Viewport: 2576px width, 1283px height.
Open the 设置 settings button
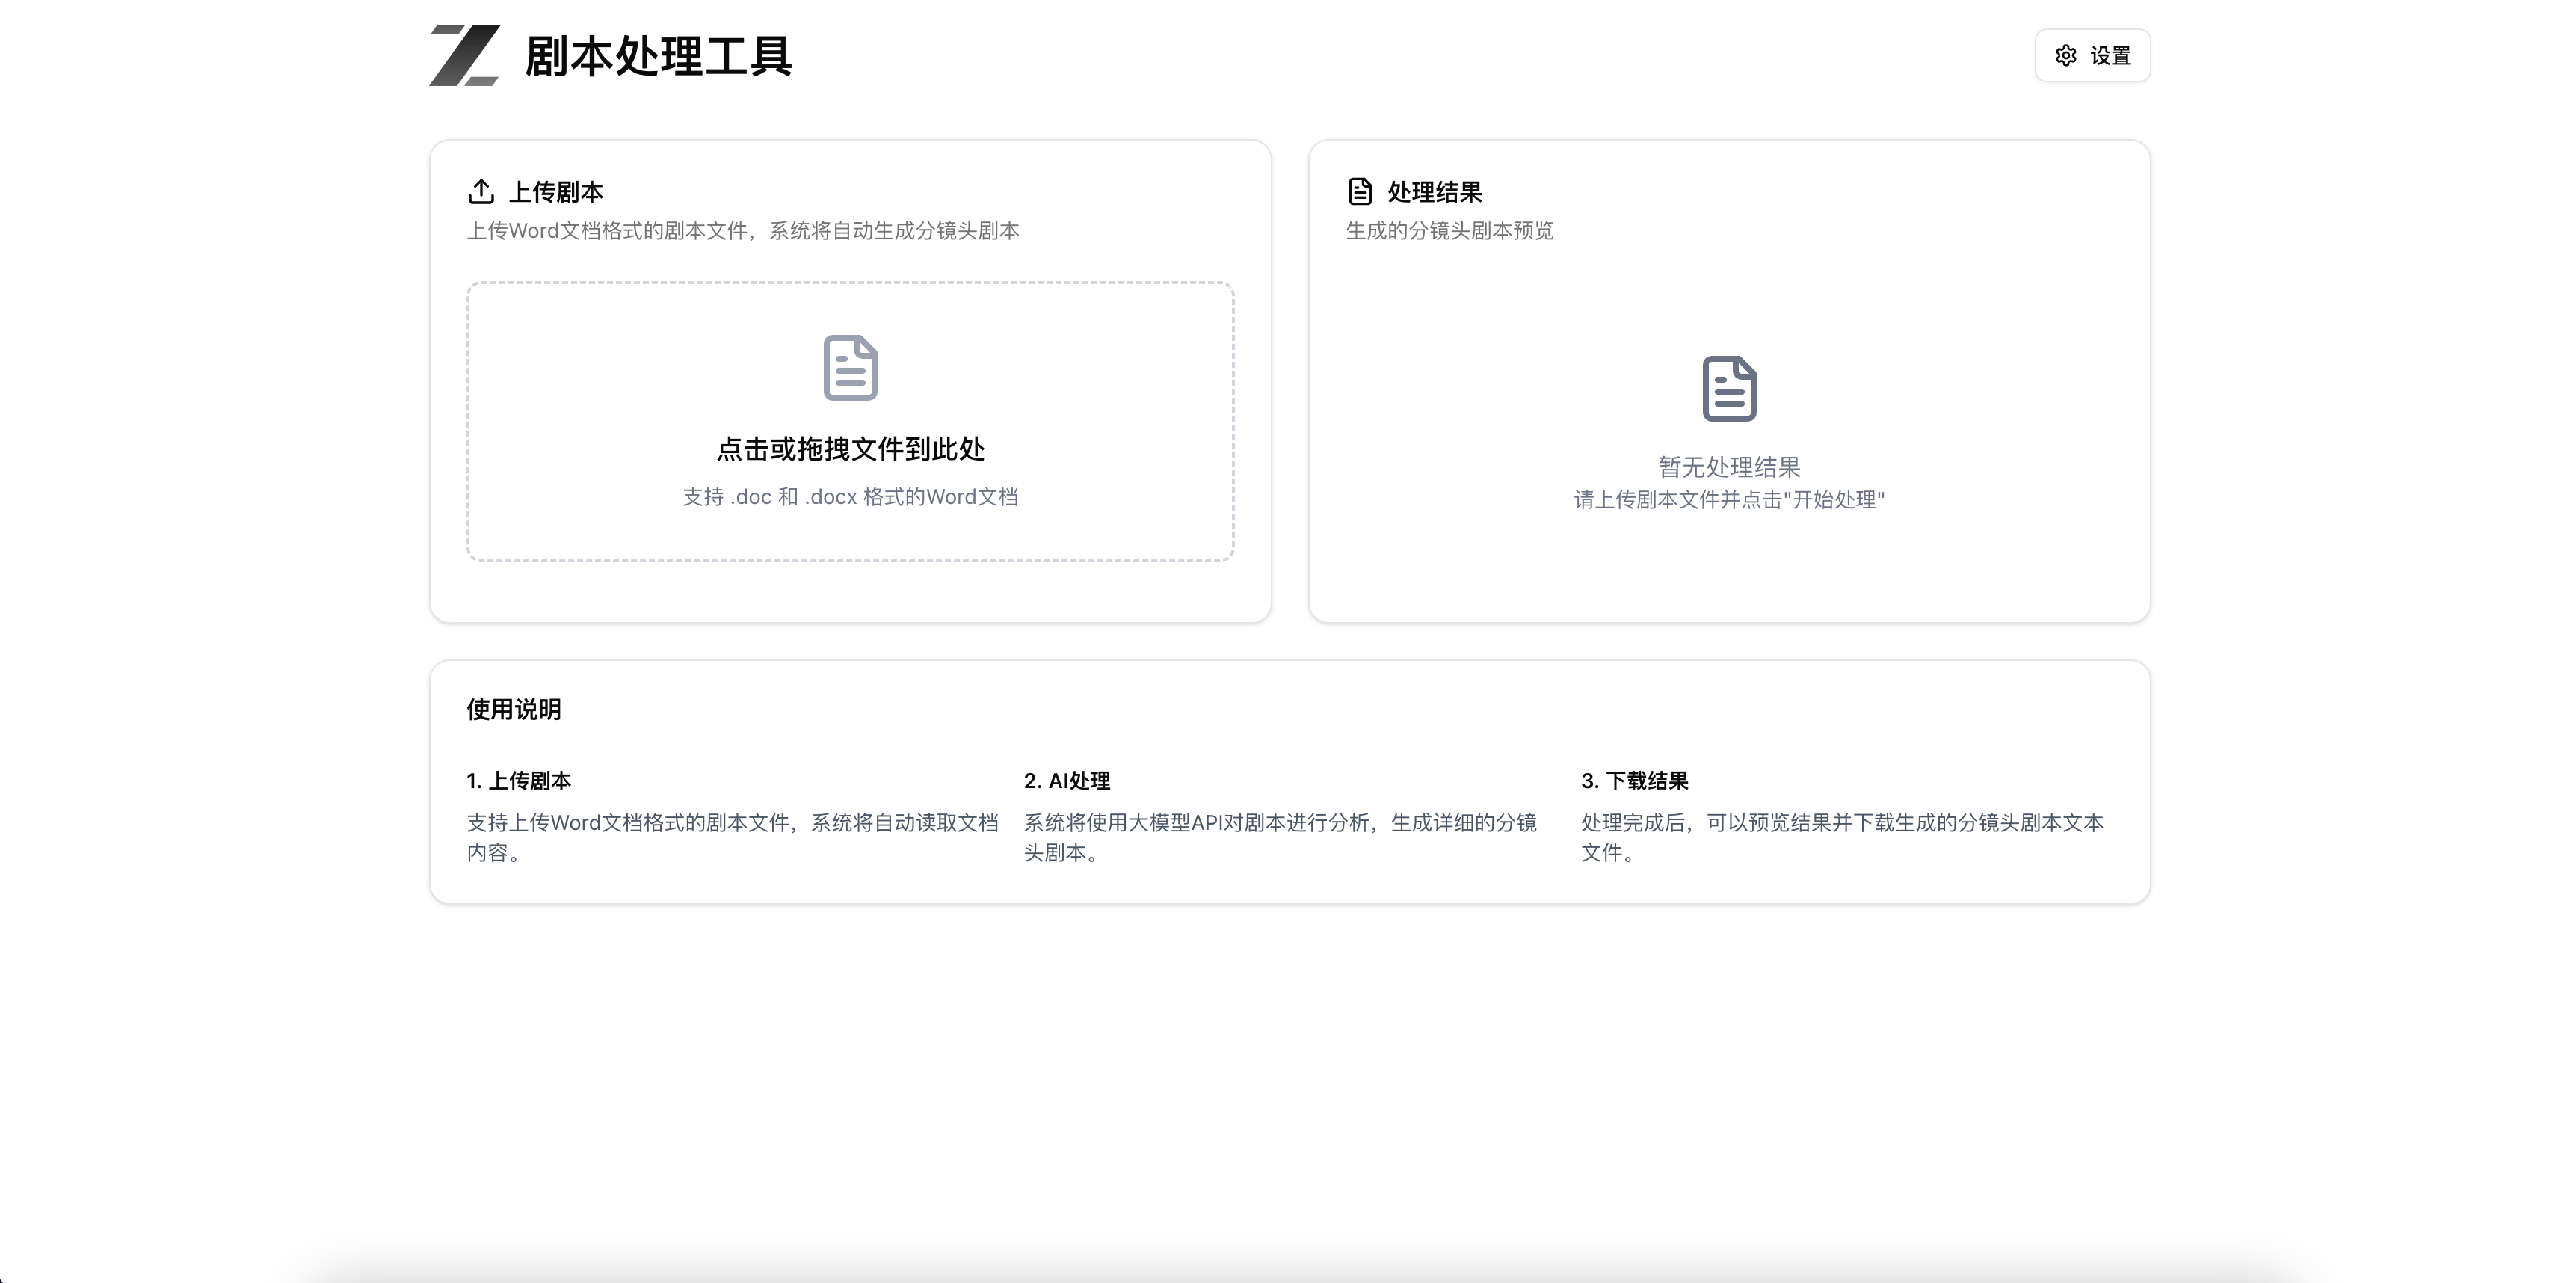[x=2092, y=56]
